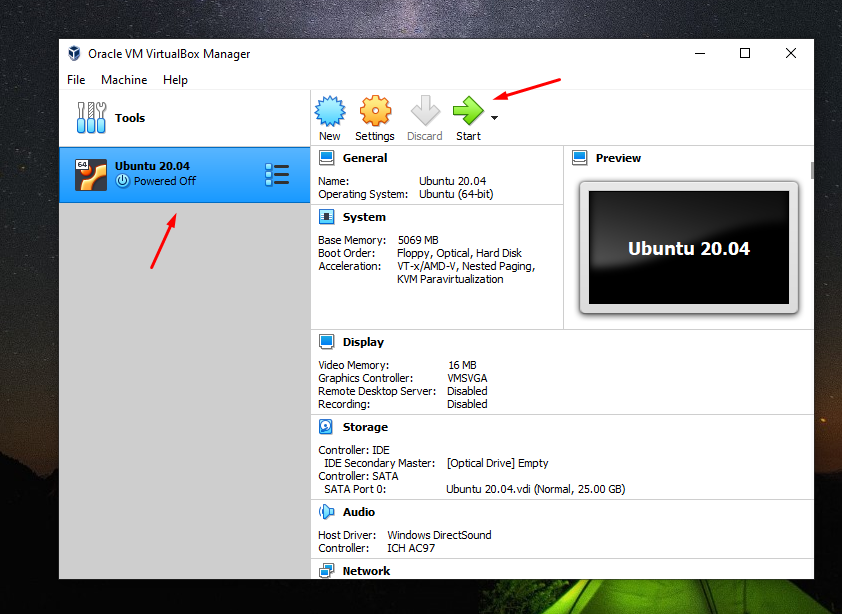Click the Storage section icon
The image size is (842, 614).
click(326, 427)
